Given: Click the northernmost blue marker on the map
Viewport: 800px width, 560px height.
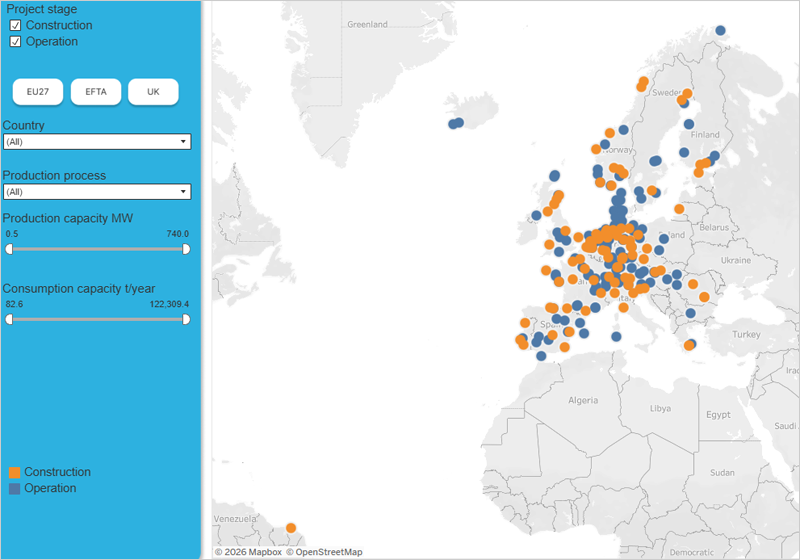Looking at the screenshot, I should [x=720, y=30].
